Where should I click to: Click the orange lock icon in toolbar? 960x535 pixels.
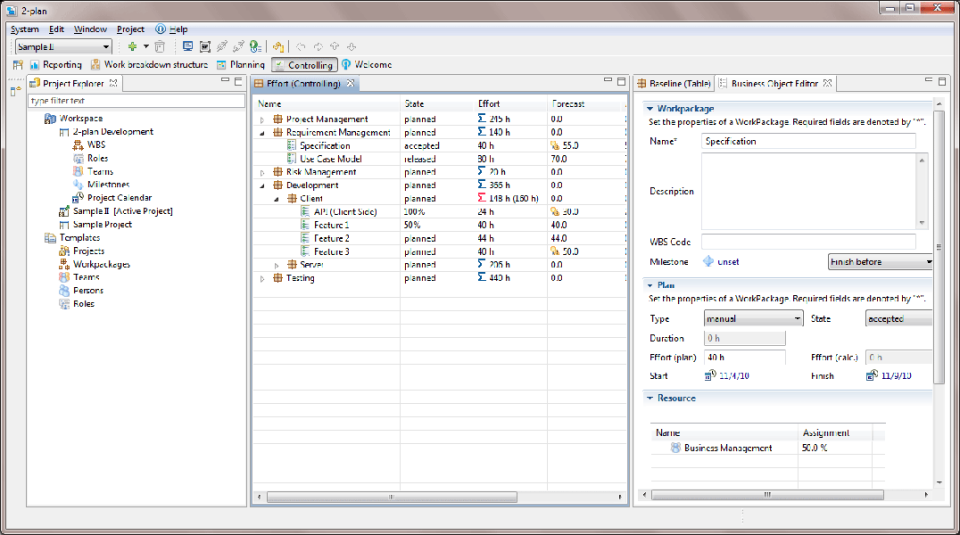pos(279,47)
